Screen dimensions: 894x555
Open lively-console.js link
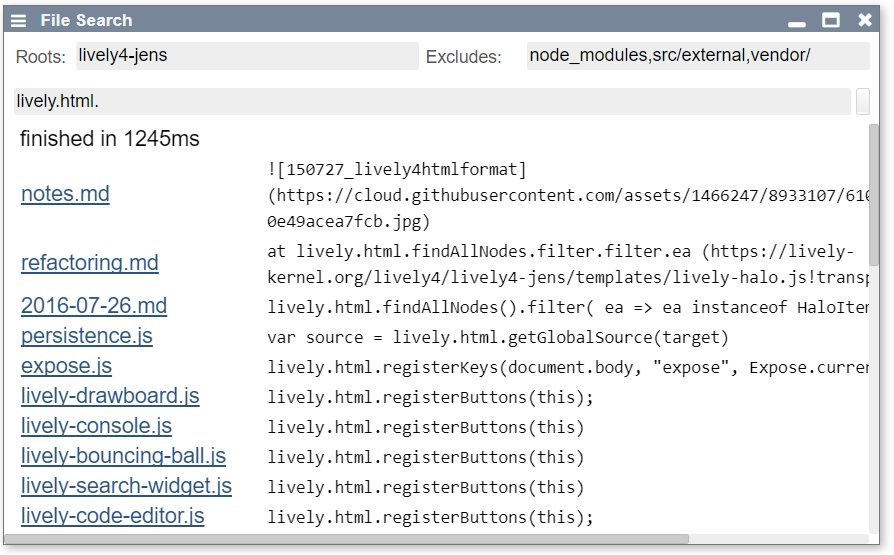(96, 426)
